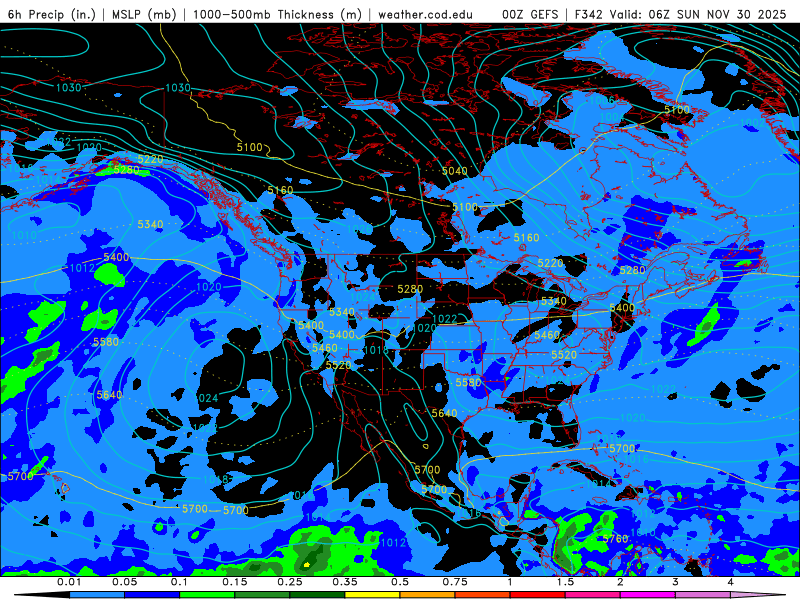800x600 pixels.
Task: Select the legend value 2
Action: (x=620, y=582)
